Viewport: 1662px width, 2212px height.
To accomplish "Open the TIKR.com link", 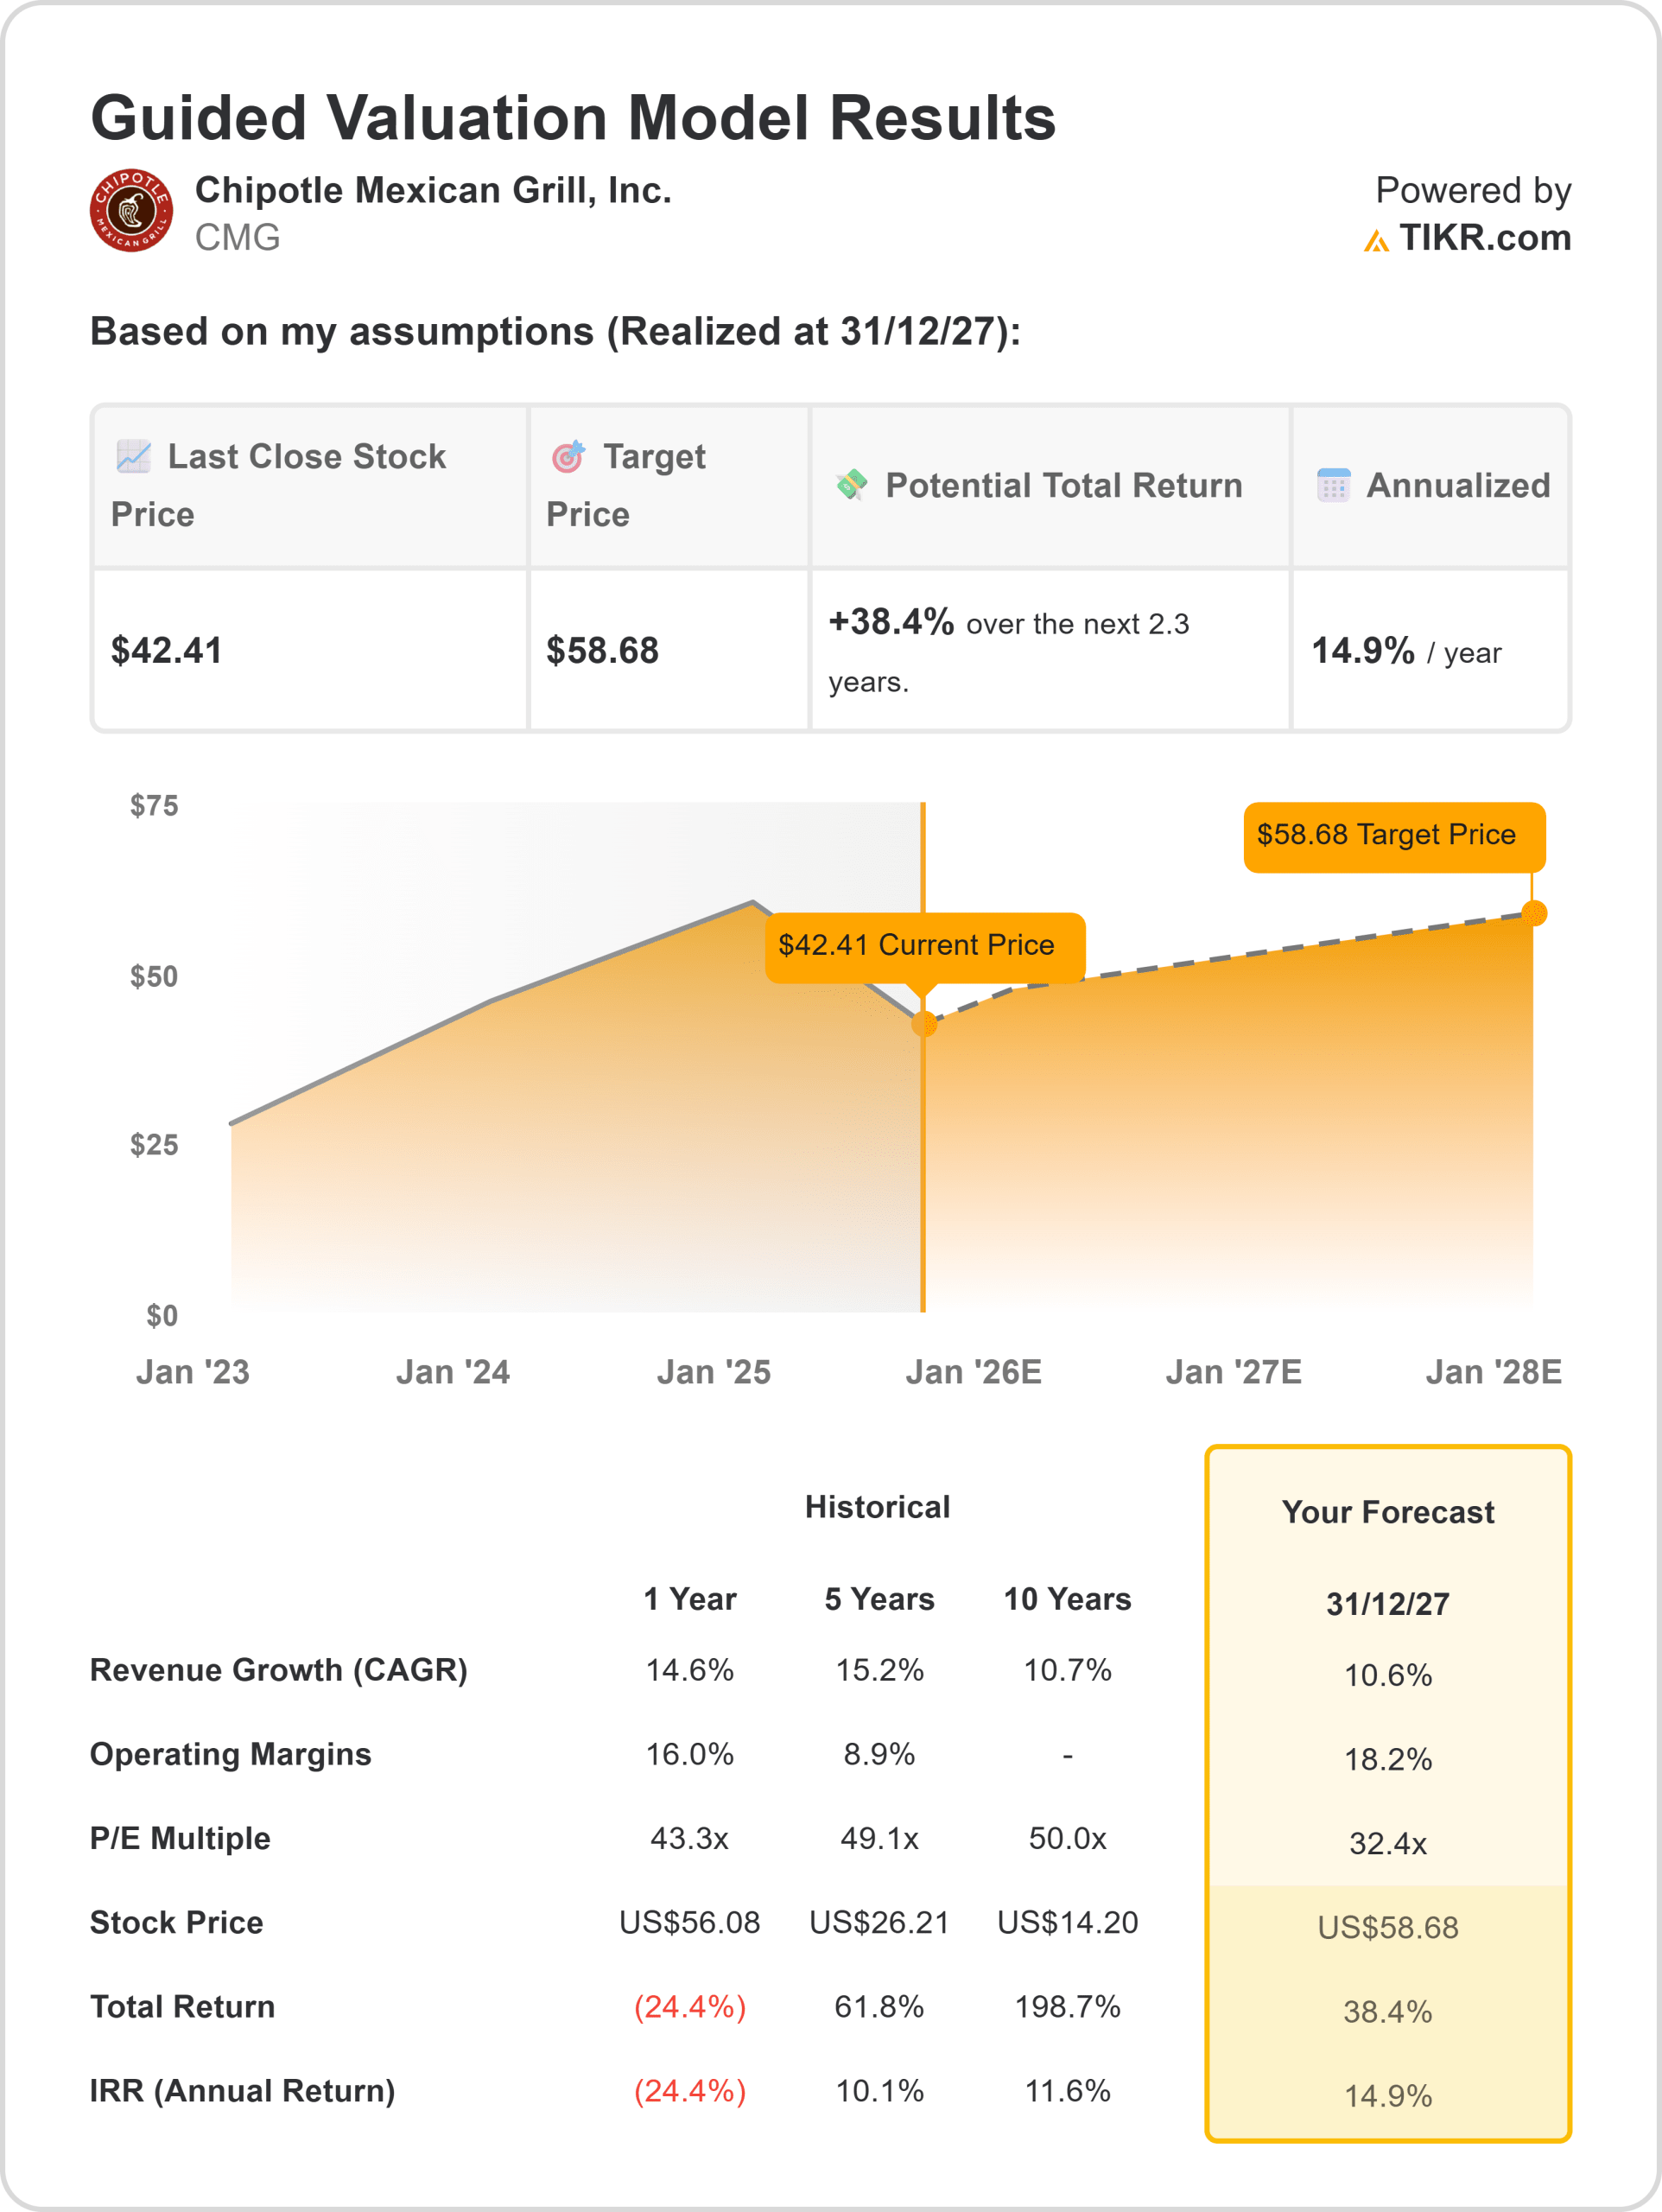I will coord(1484,238).
